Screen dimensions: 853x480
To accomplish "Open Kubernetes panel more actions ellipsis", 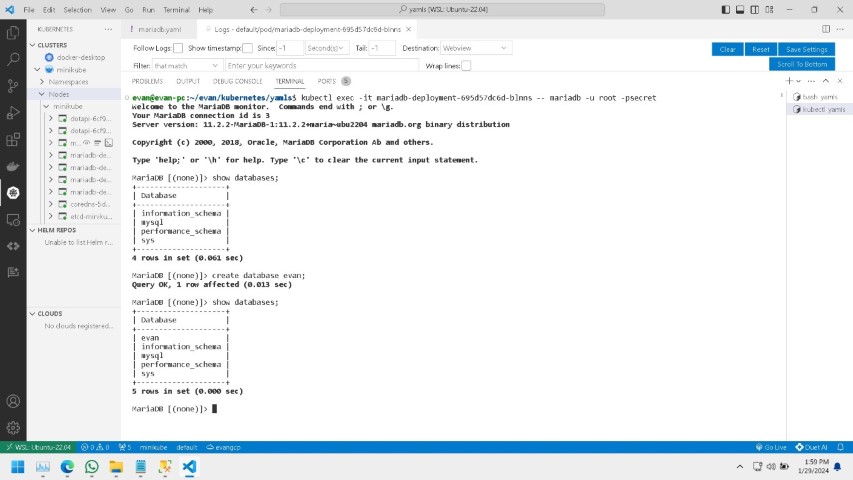I will click(108, 29).
